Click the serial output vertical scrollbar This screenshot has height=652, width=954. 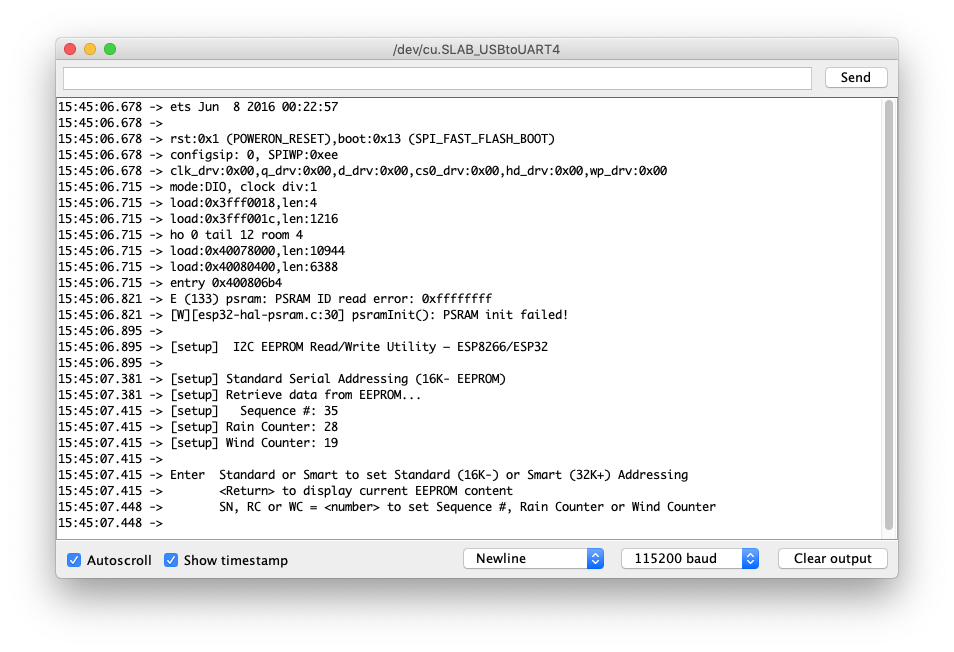tap(889, 315)
